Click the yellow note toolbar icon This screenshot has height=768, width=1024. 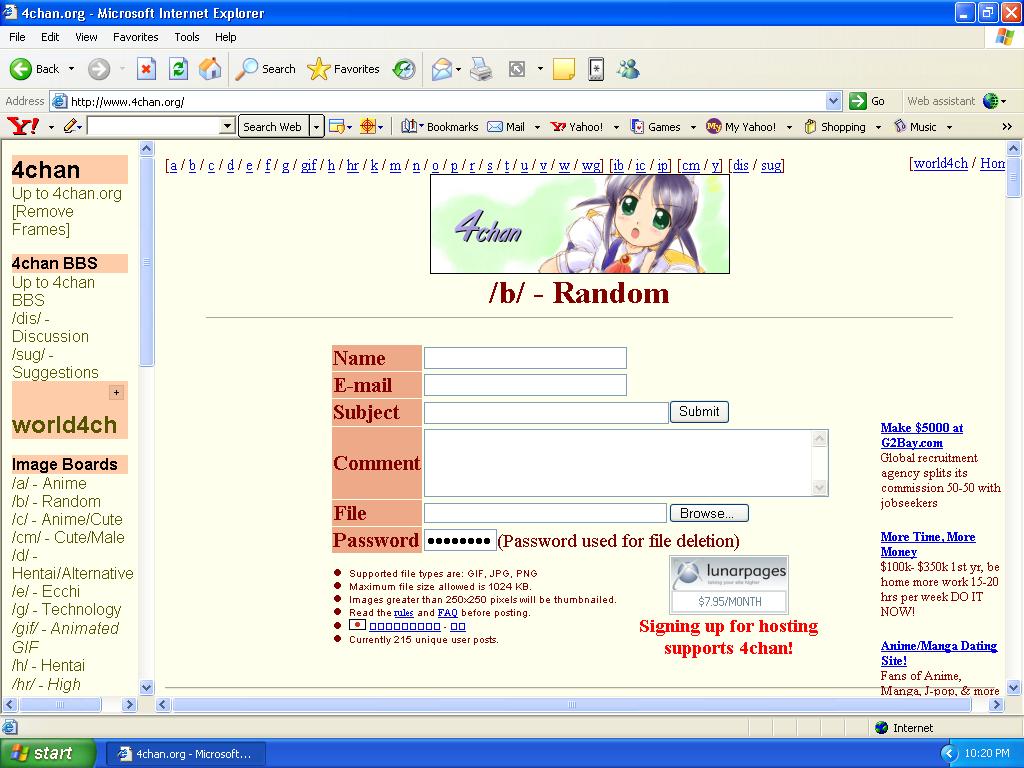(x=564, y=69)
